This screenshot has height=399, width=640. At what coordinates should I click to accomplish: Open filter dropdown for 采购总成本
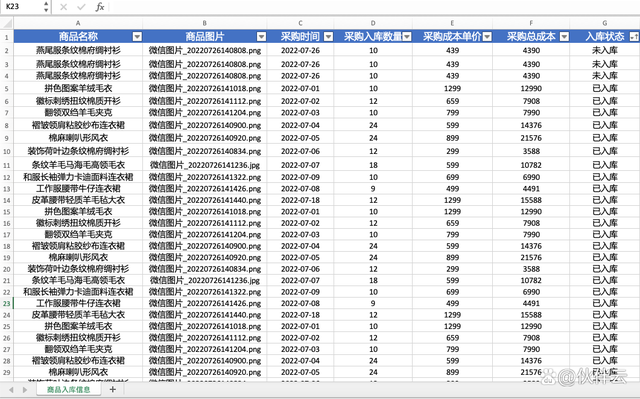[564, 37]
